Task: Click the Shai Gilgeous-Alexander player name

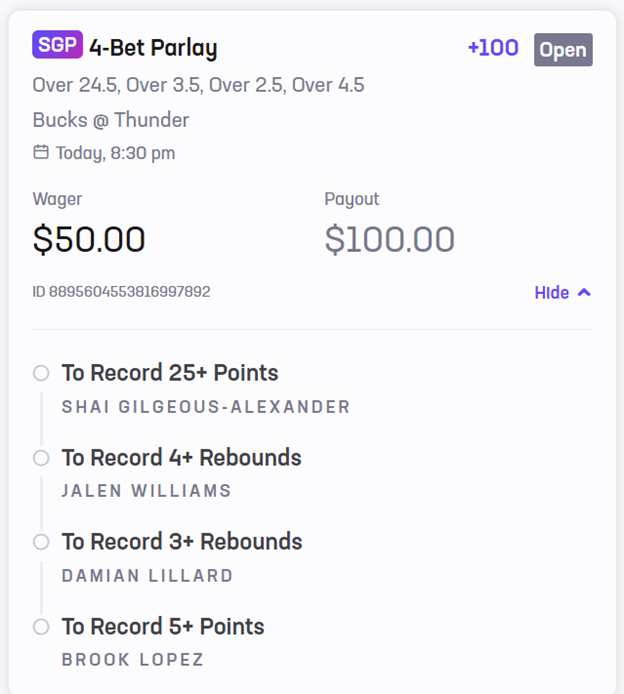Action: click(x=206, y=407)
